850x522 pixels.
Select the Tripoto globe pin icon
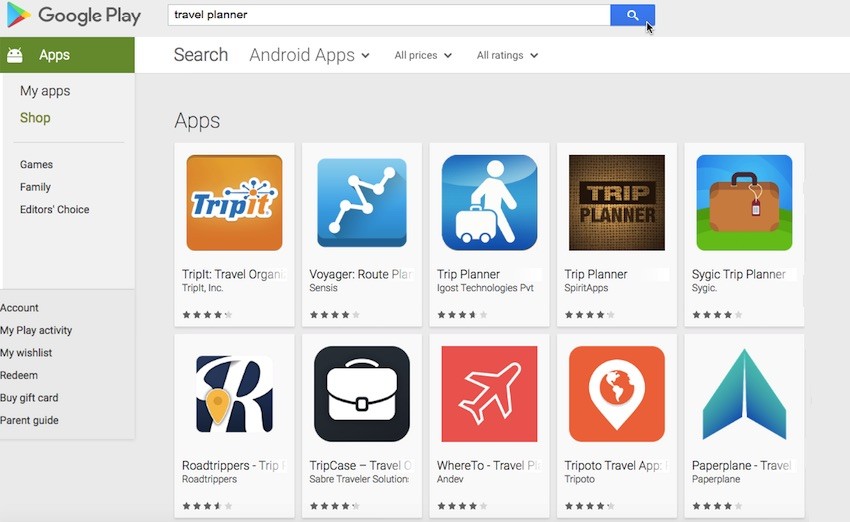(617, 394)
